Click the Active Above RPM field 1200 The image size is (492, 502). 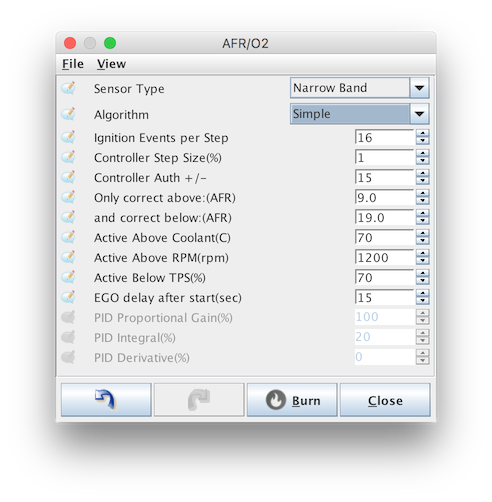[x=385, y=257]
